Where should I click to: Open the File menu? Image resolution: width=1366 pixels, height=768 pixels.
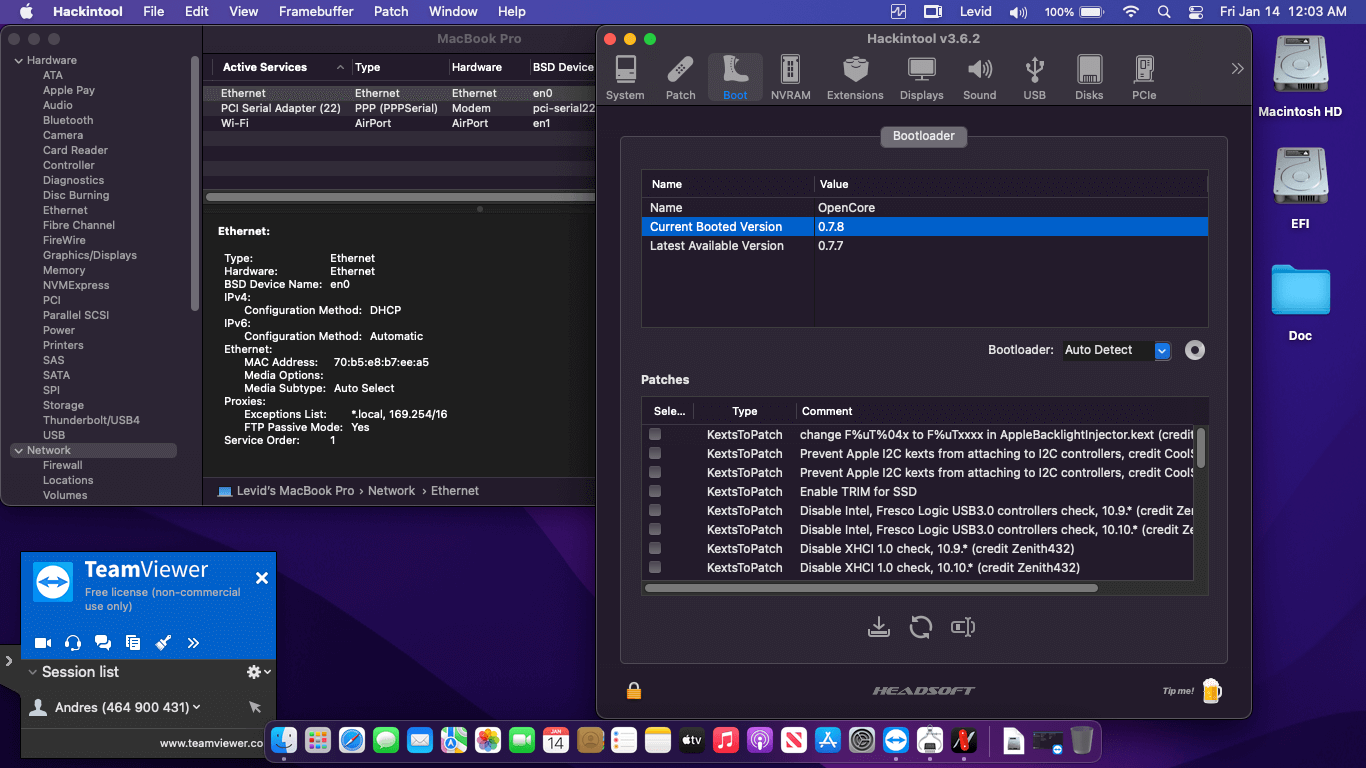pyautogui.click(x=153, y=11)
